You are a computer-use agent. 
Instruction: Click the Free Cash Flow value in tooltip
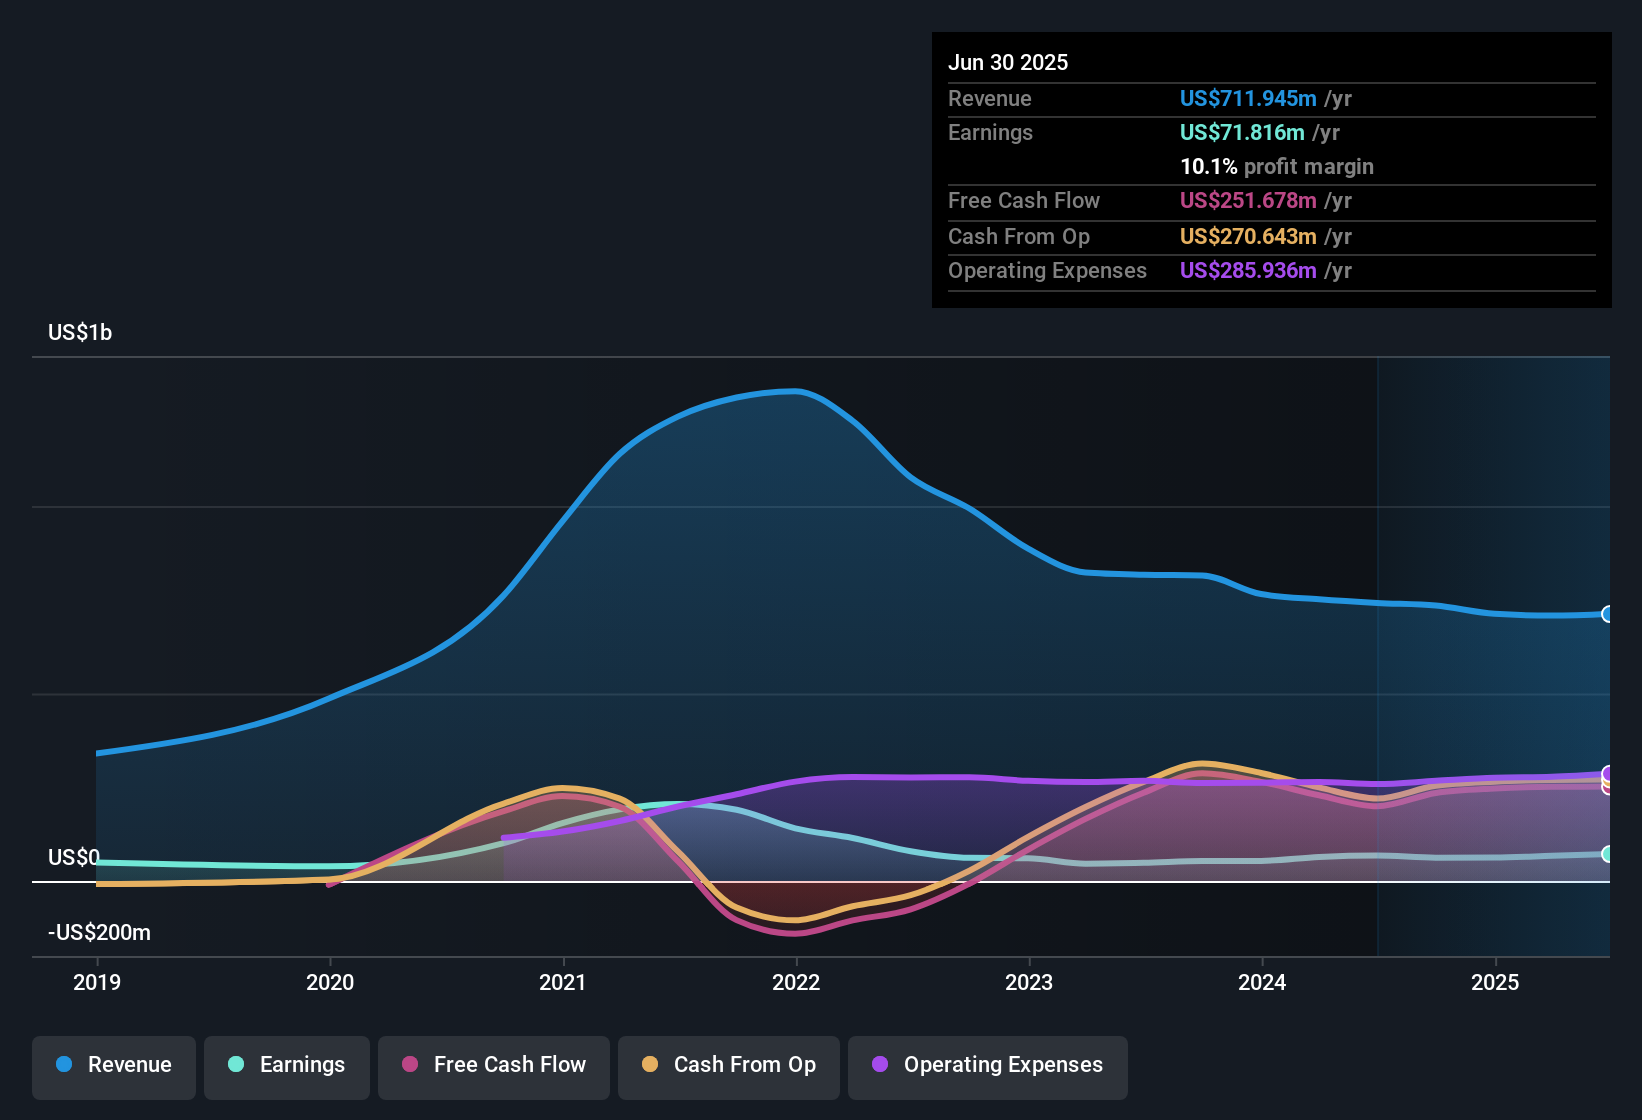1248,200
